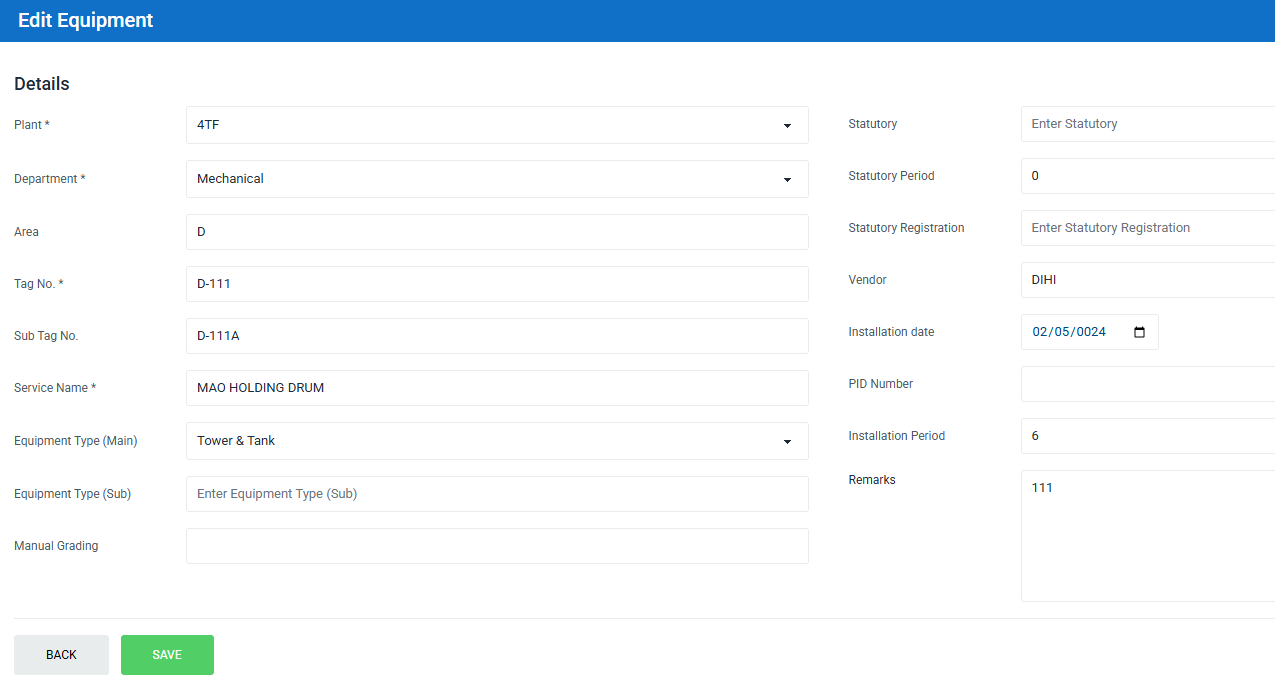Focus the Tag No. field with D-111
This screenshot has height=695, width=1275.
tap(497, 284)
